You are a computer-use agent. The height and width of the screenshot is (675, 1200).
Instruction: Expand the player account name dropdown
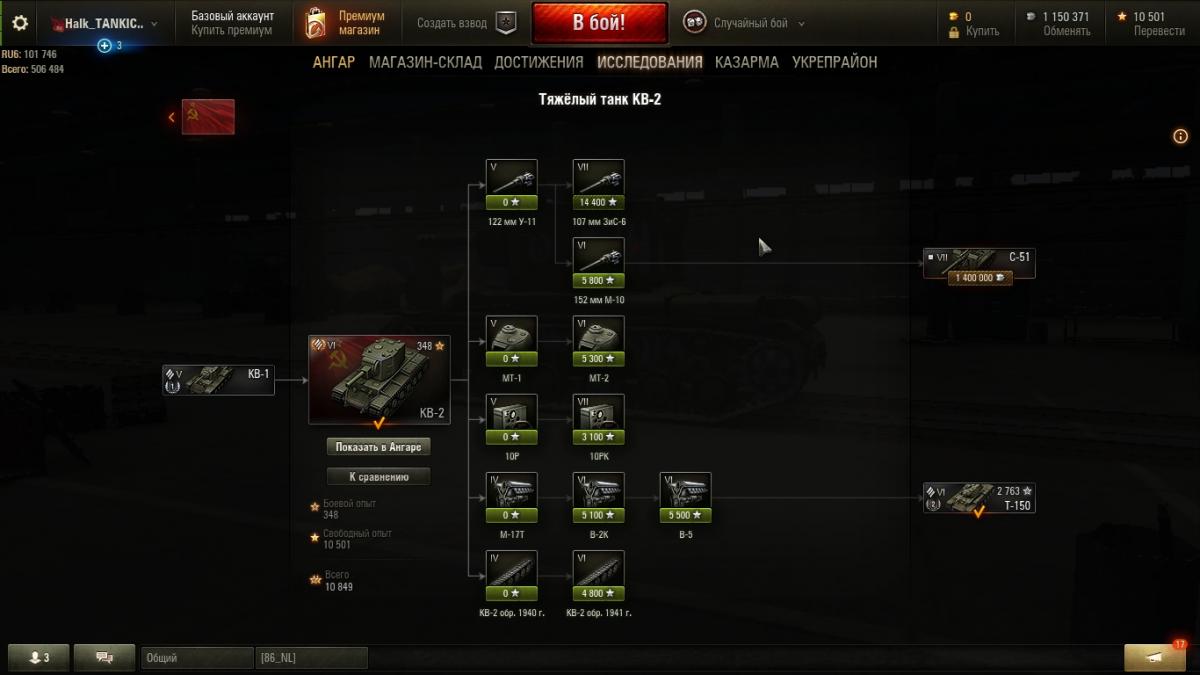(104, 23)
